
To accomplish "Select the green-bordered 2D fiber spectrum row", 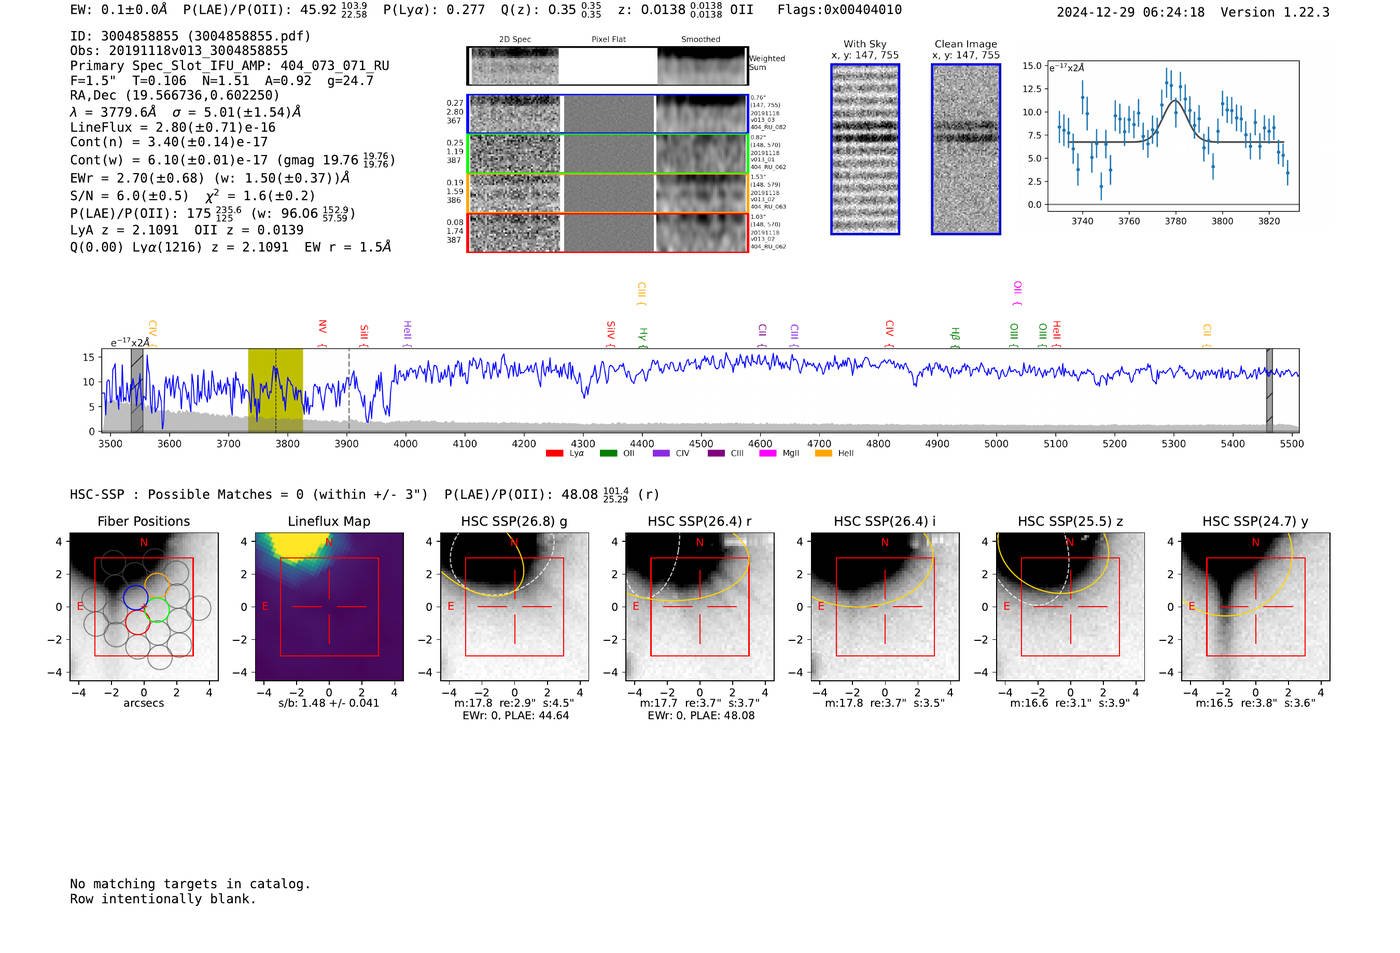I will pyautogui.click(x=607, y=154).
